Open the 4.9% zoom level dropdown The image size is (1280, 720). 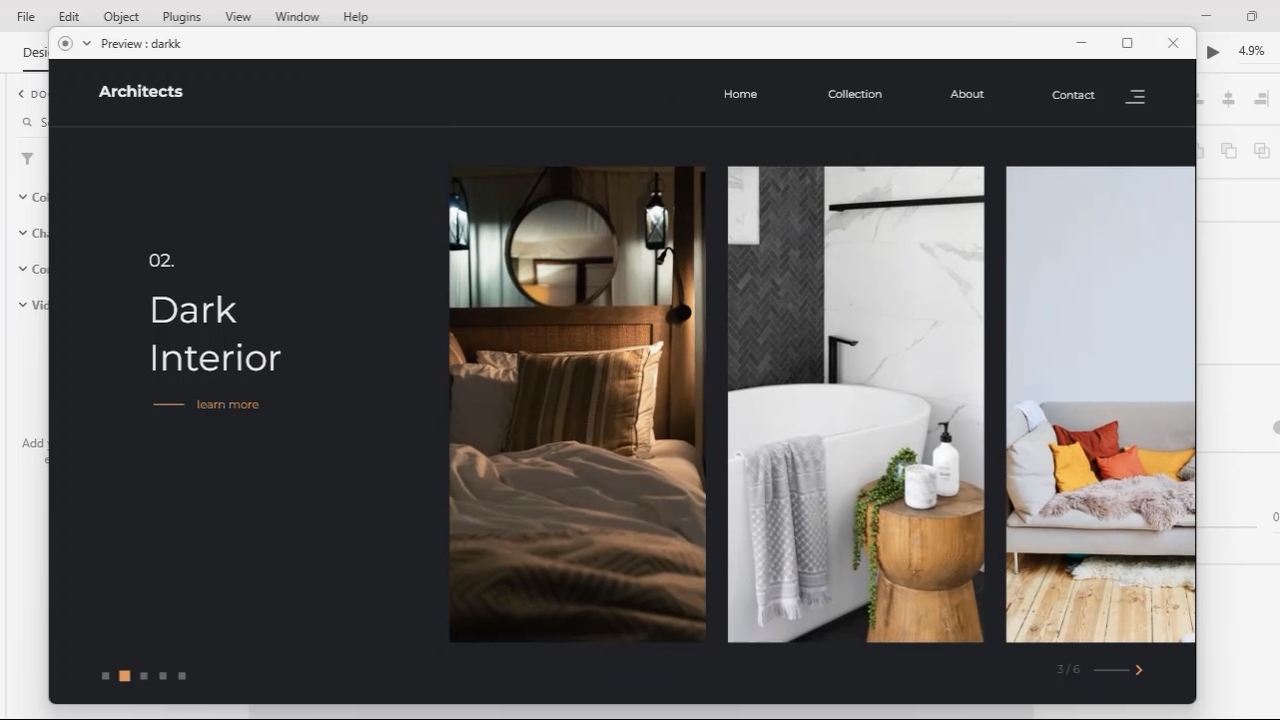1251,51
